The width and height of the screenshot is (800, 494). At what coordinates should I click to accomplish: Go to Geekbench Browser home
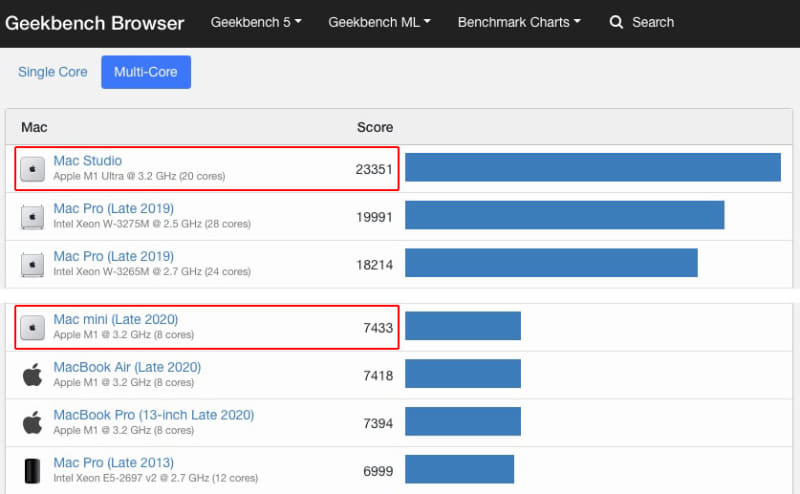(x=94, y=23)
